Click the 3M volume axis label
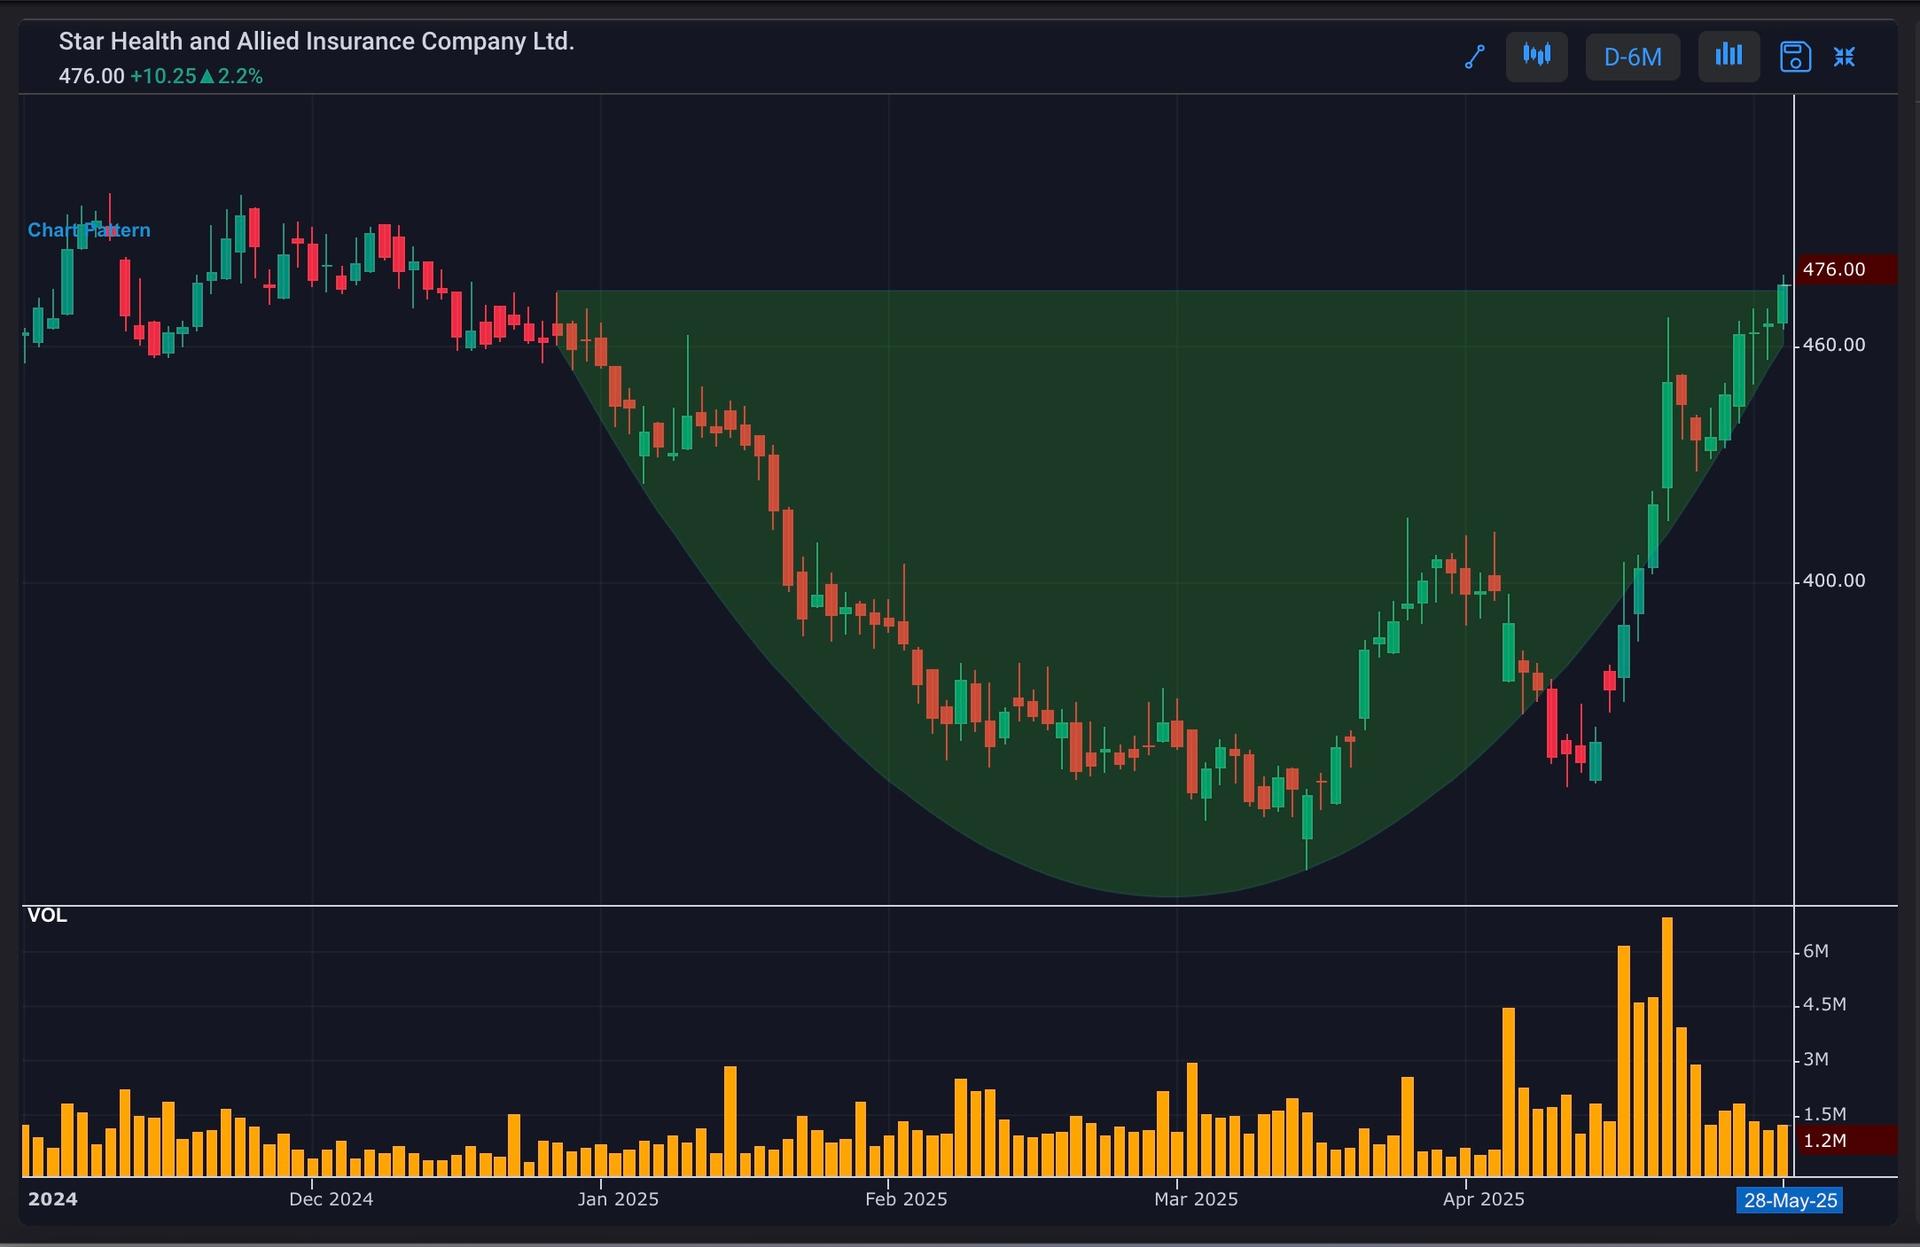Image resolution: width=1920 pixels, height=1247 pixels. pos(1816,1059)
